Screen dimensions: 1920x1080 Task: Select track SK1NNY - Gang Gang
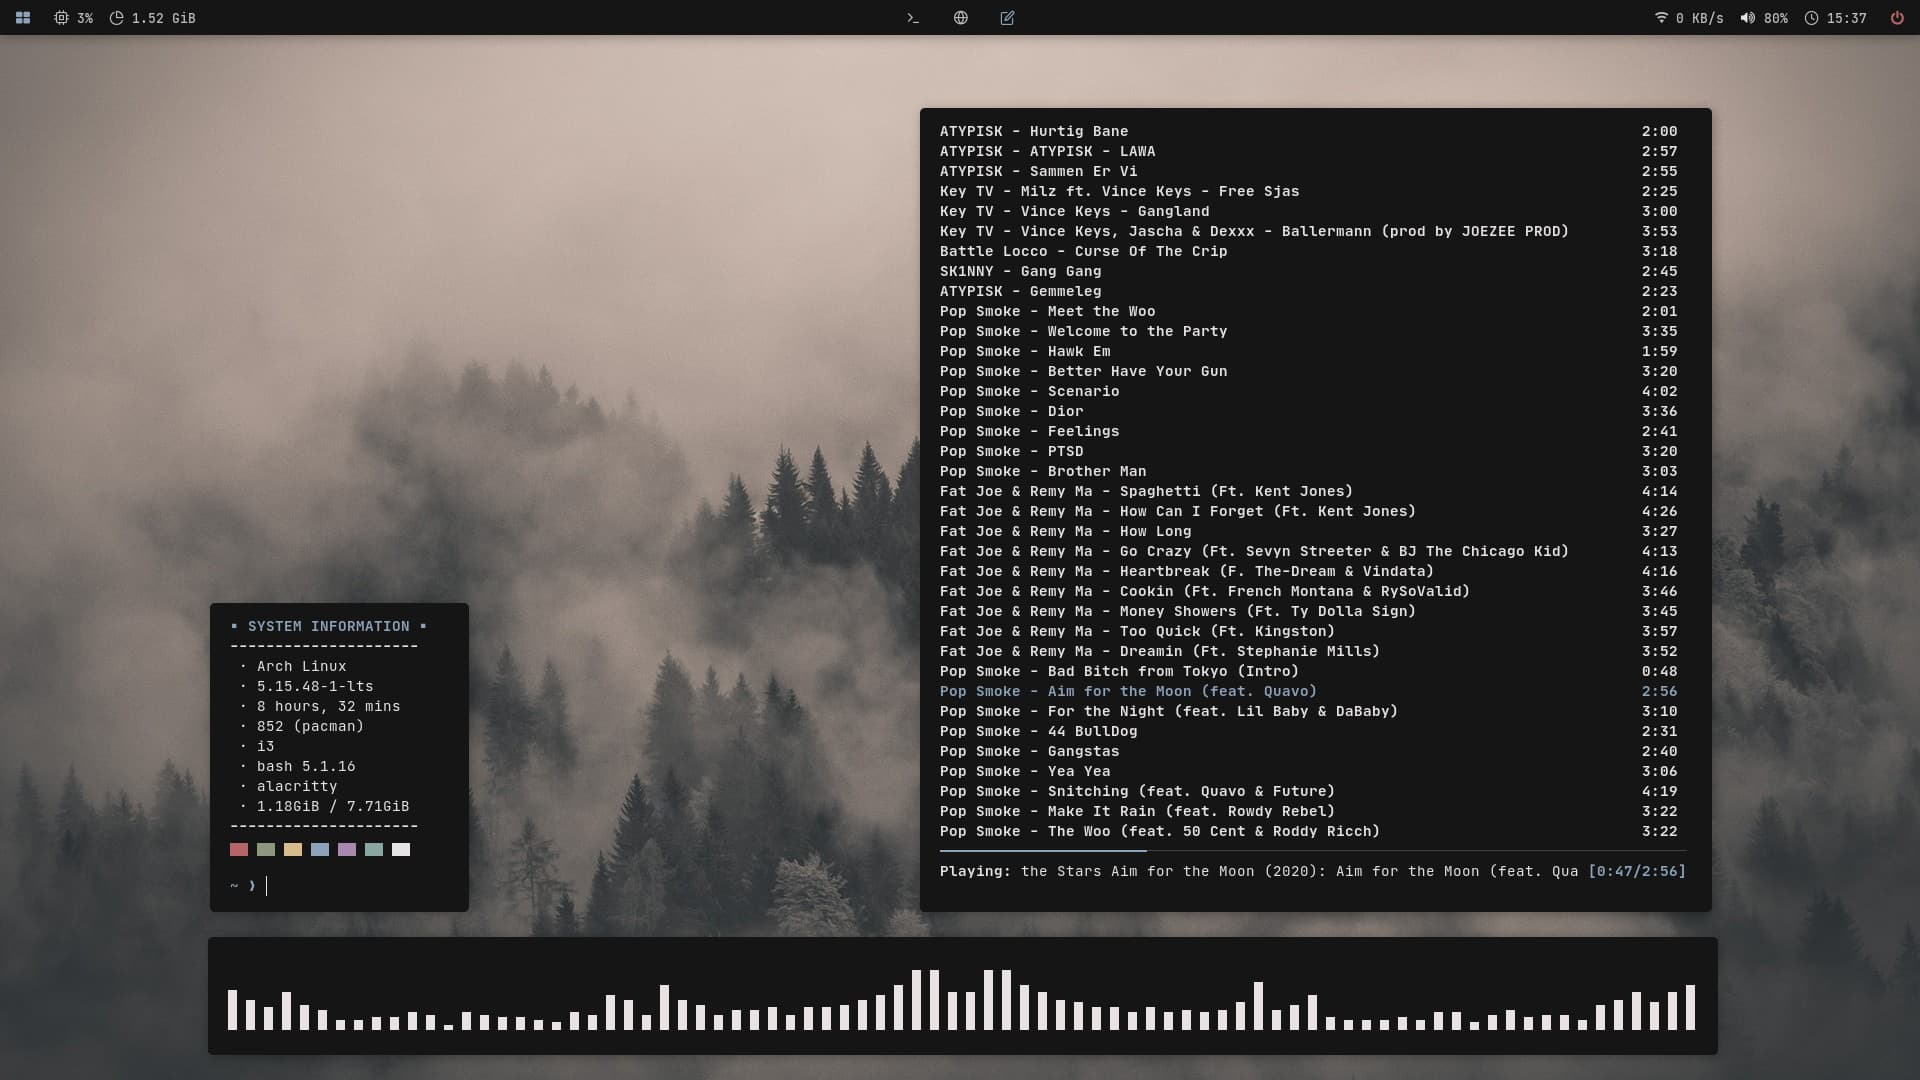[1309, 271]
